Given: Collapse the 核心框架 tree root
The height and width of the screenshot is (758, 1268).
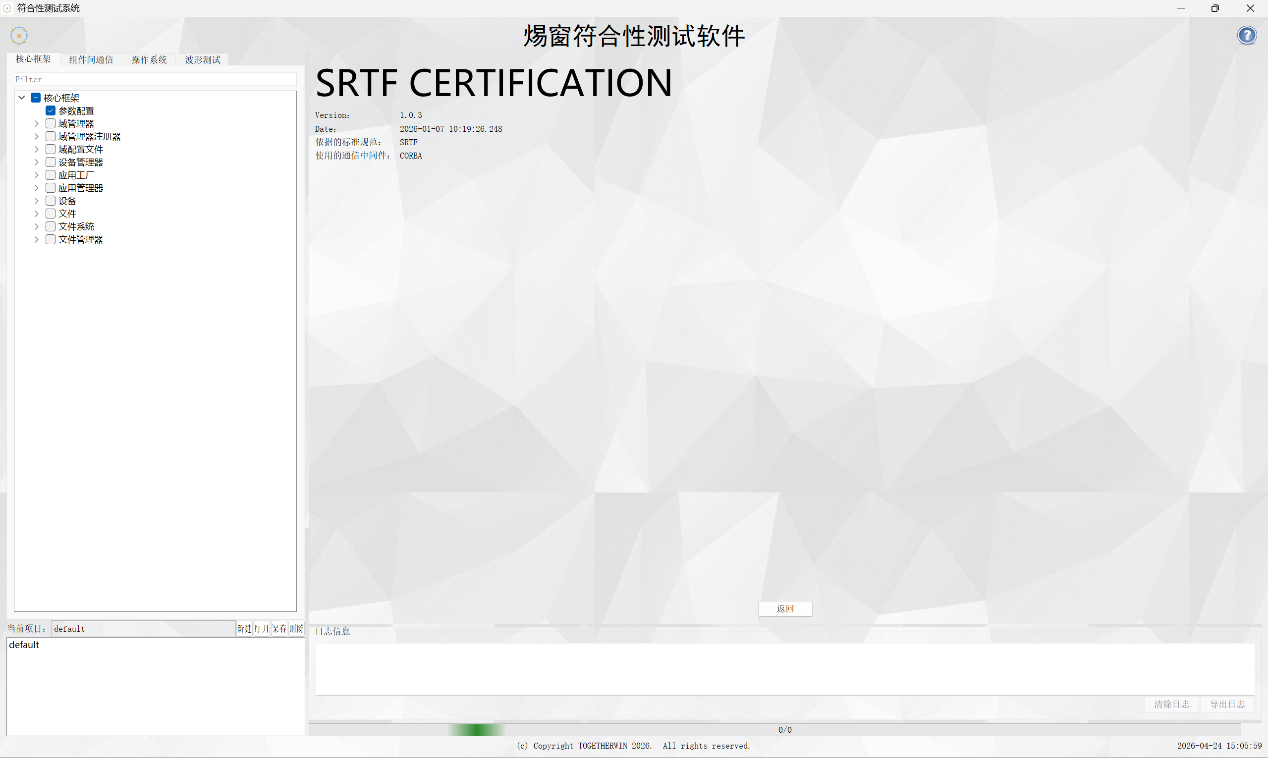Looking at the screenshot, I should point(22,98).
